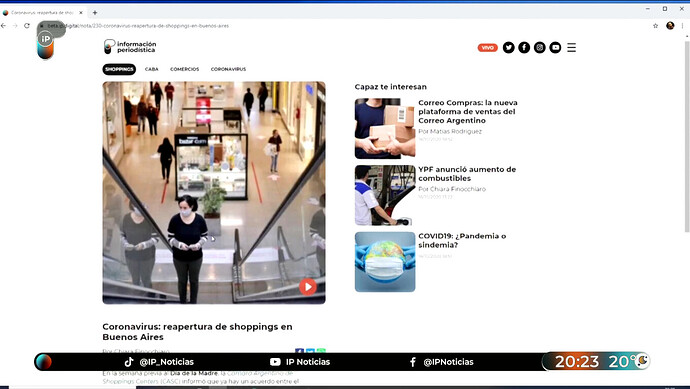The width and height of the screenshot is (690, 389).
Task: Open the Instagram social icon in header
Action: pyautogui.click(x=540, y=48)
